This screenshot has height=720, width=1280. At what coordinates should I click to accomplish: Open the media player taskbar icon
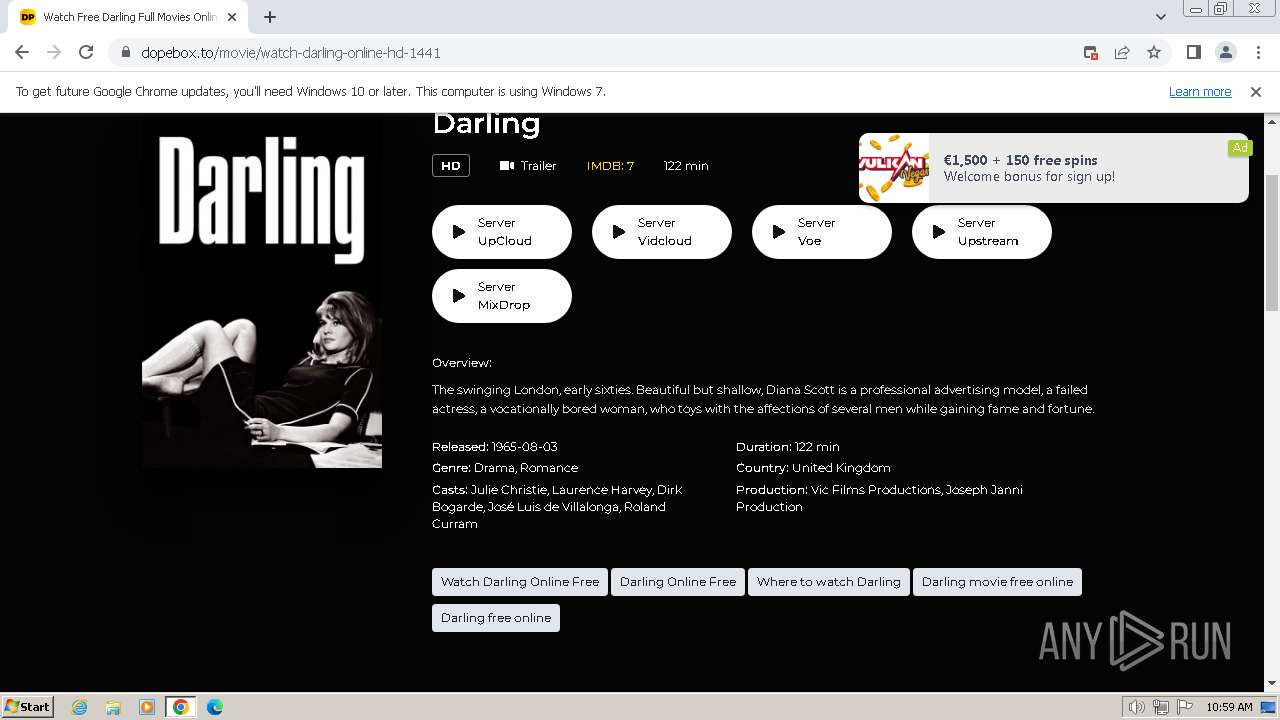click(147, 707)
